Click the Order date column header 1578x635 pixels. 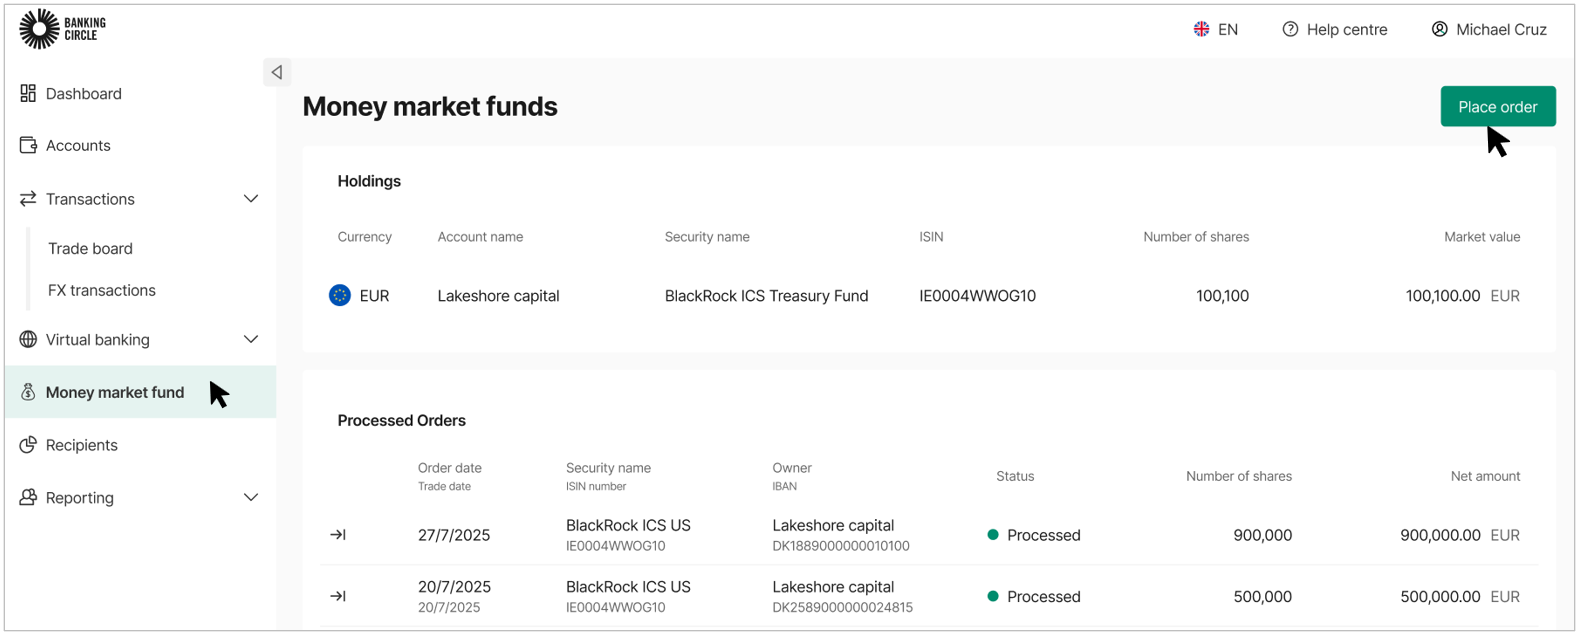[450, 467]
